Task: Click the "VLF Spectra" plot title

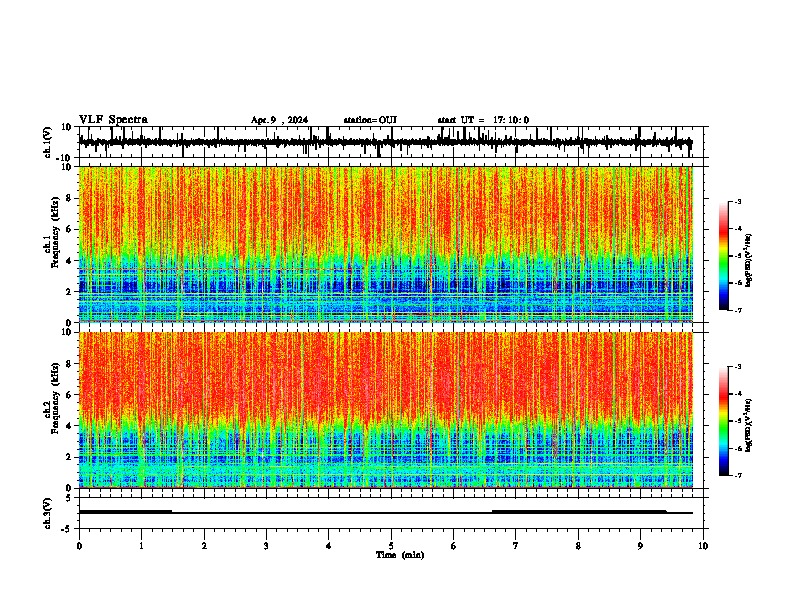Action: 113,120
